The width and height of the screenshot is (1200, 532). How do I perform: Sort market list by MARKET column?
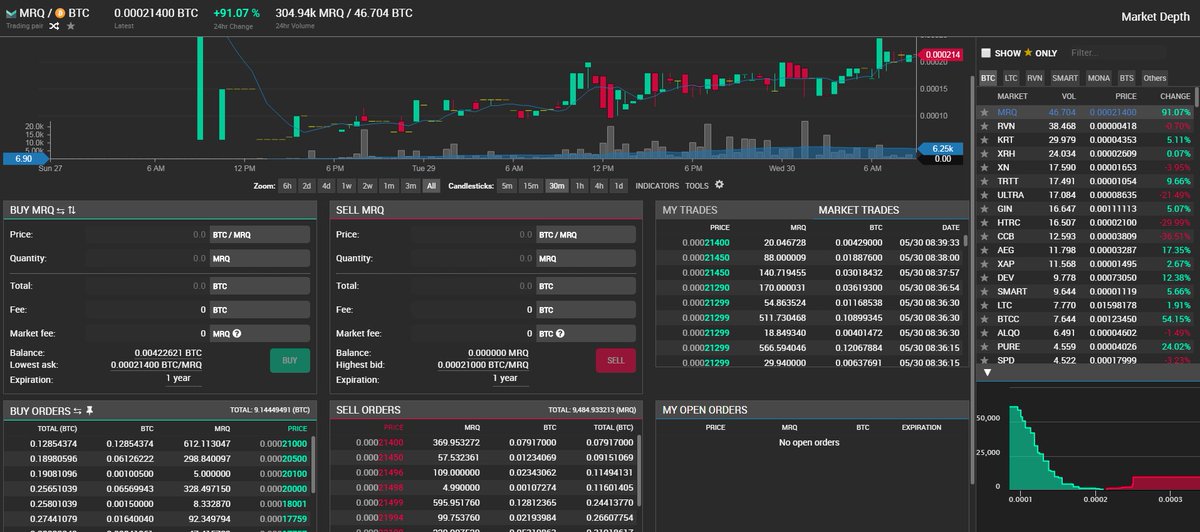(1013, 96)
